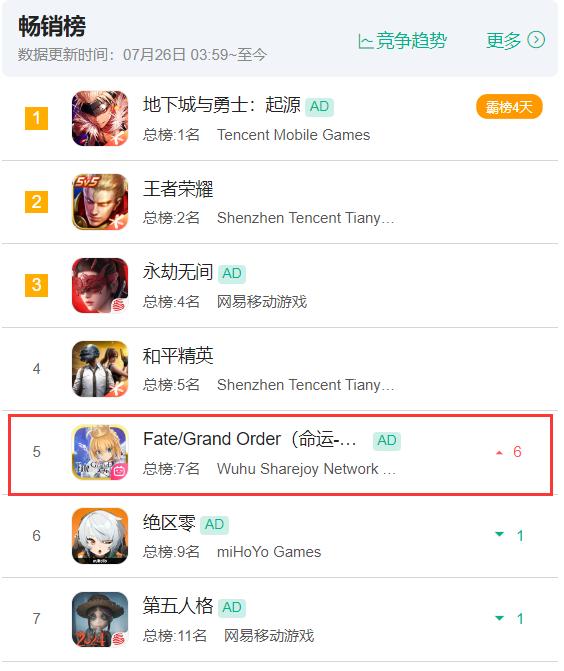The height and width of the screenshot is (671, 564).
Task: Click the 王者荣耀 game title
Action: click(x=178, y=189)
